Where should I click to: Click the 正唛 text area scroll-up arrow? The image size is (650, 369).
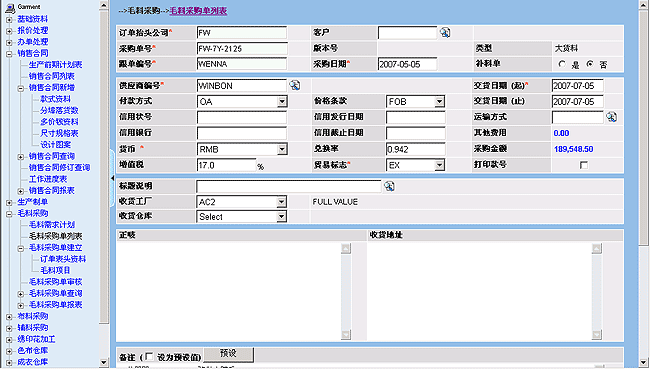[346, 248]
